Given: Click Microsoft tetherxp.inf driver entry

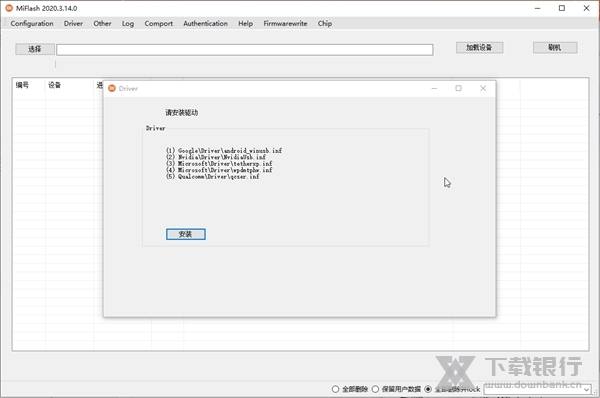Looking at the screenshot, I should (219, 163).
